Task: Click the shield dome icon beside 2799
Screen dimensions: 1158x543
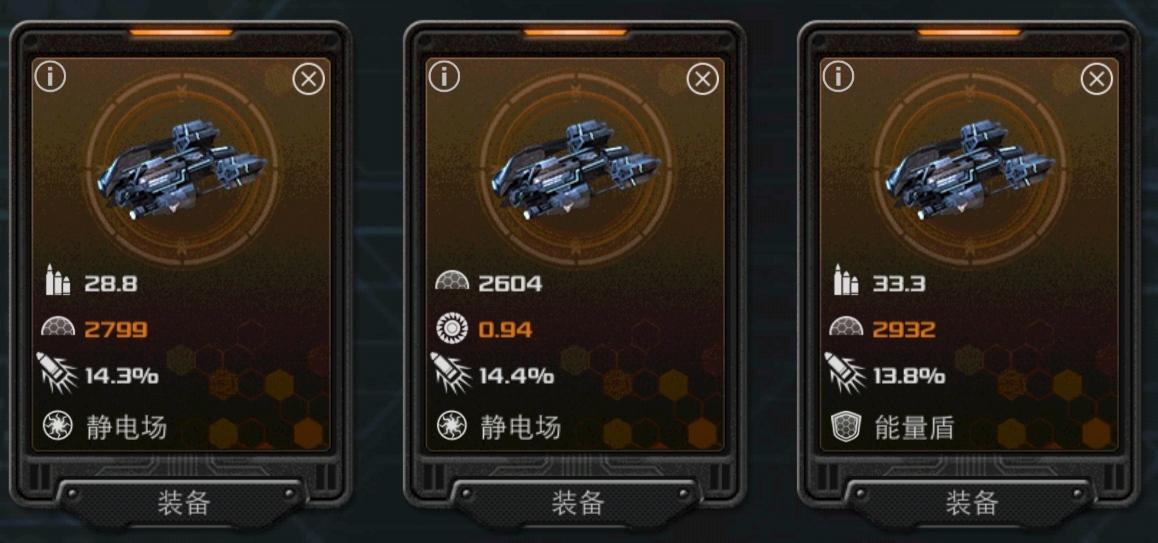Action: pyautogui.click(x=58, y=327)
